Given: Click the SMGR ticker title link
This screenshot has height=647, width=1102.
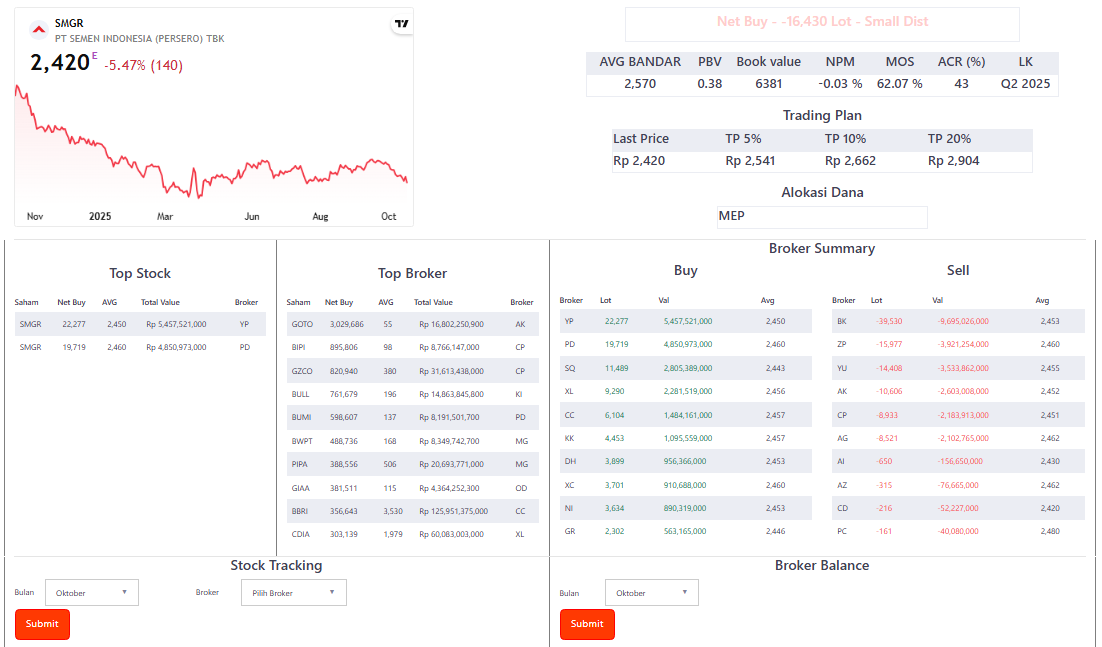Looking at the screenshot, I should [69, 23].
